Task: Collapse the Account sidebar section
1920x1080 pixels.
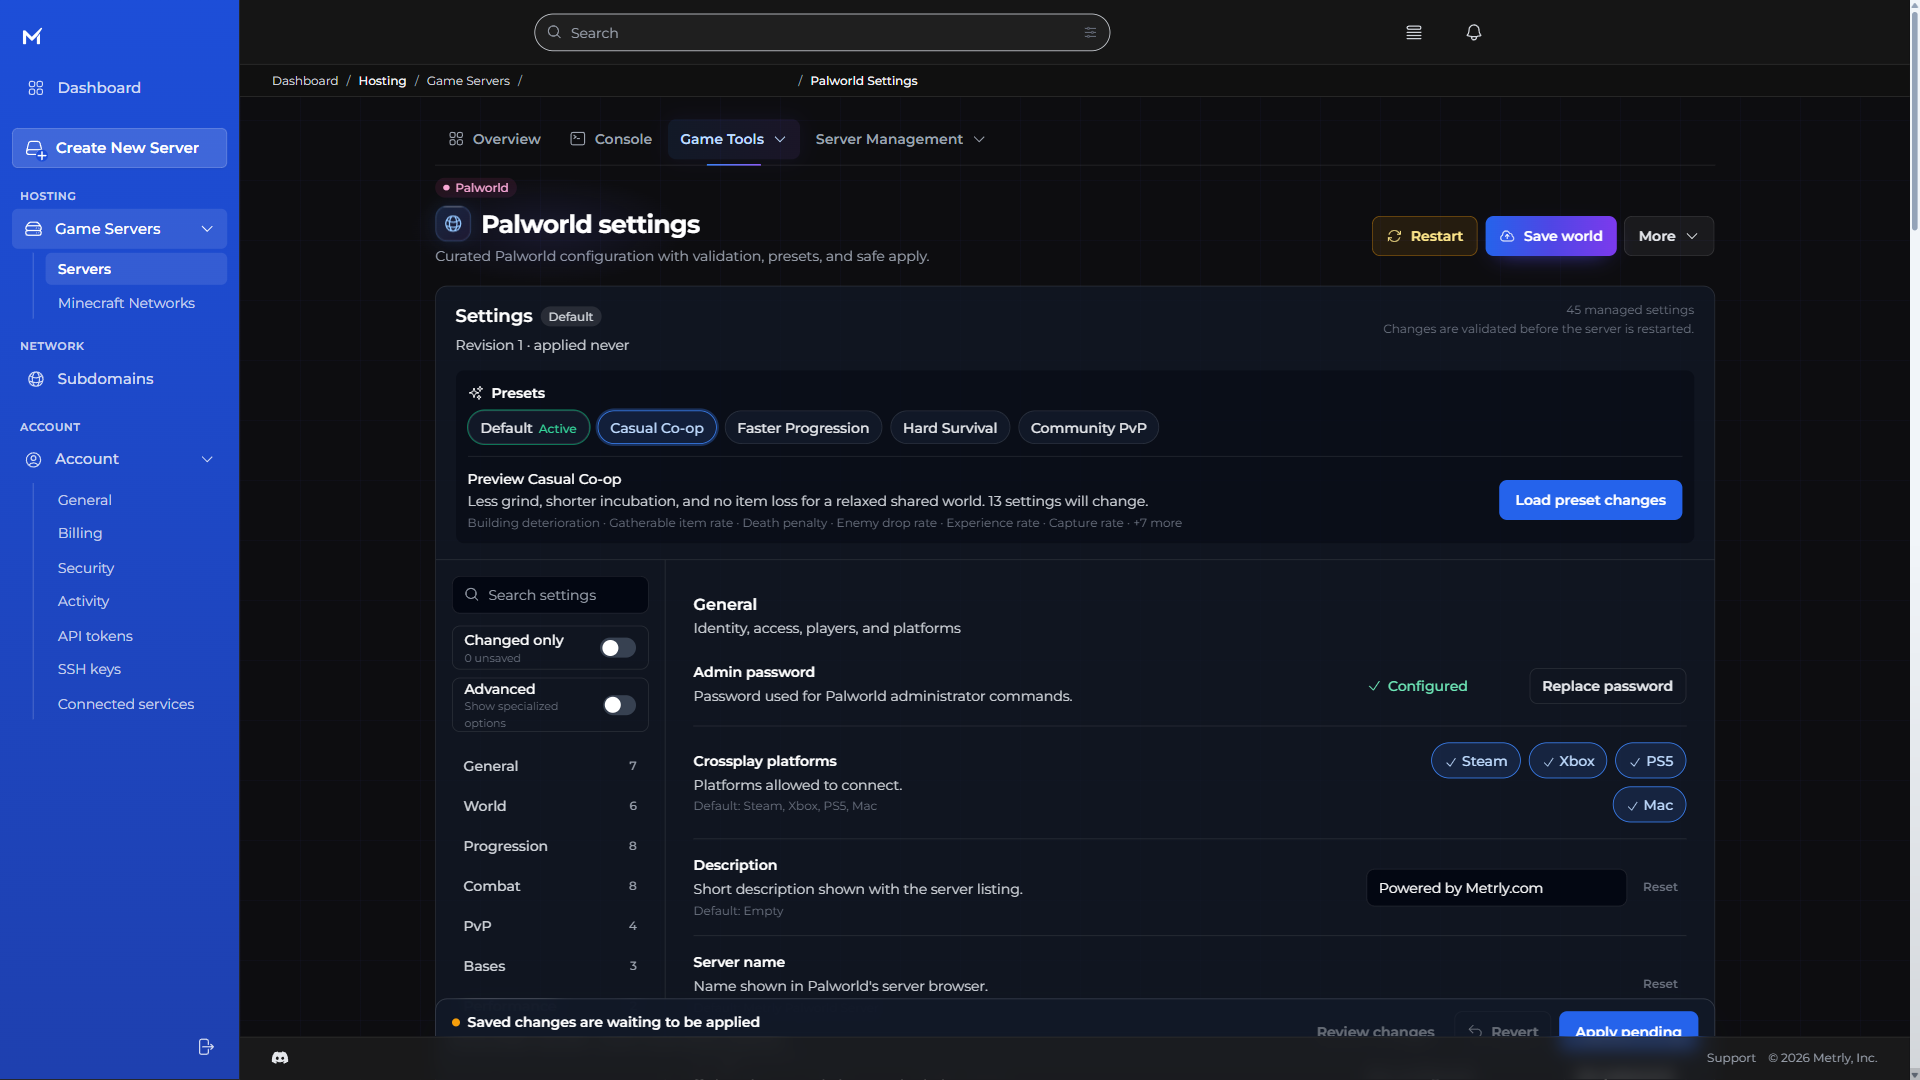Action: click(207, 459)
